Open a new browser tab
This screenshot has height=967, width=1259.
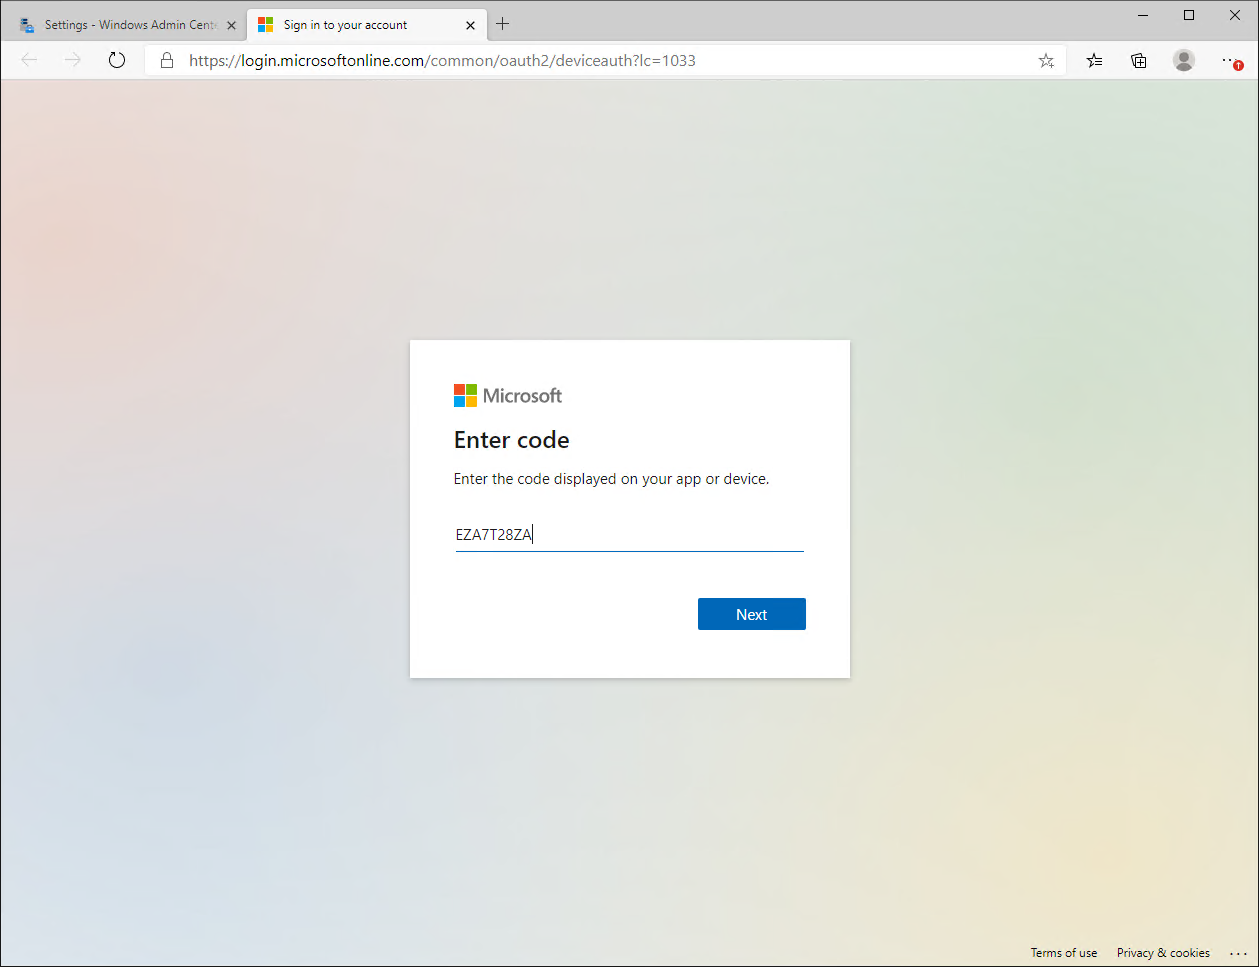503,24
